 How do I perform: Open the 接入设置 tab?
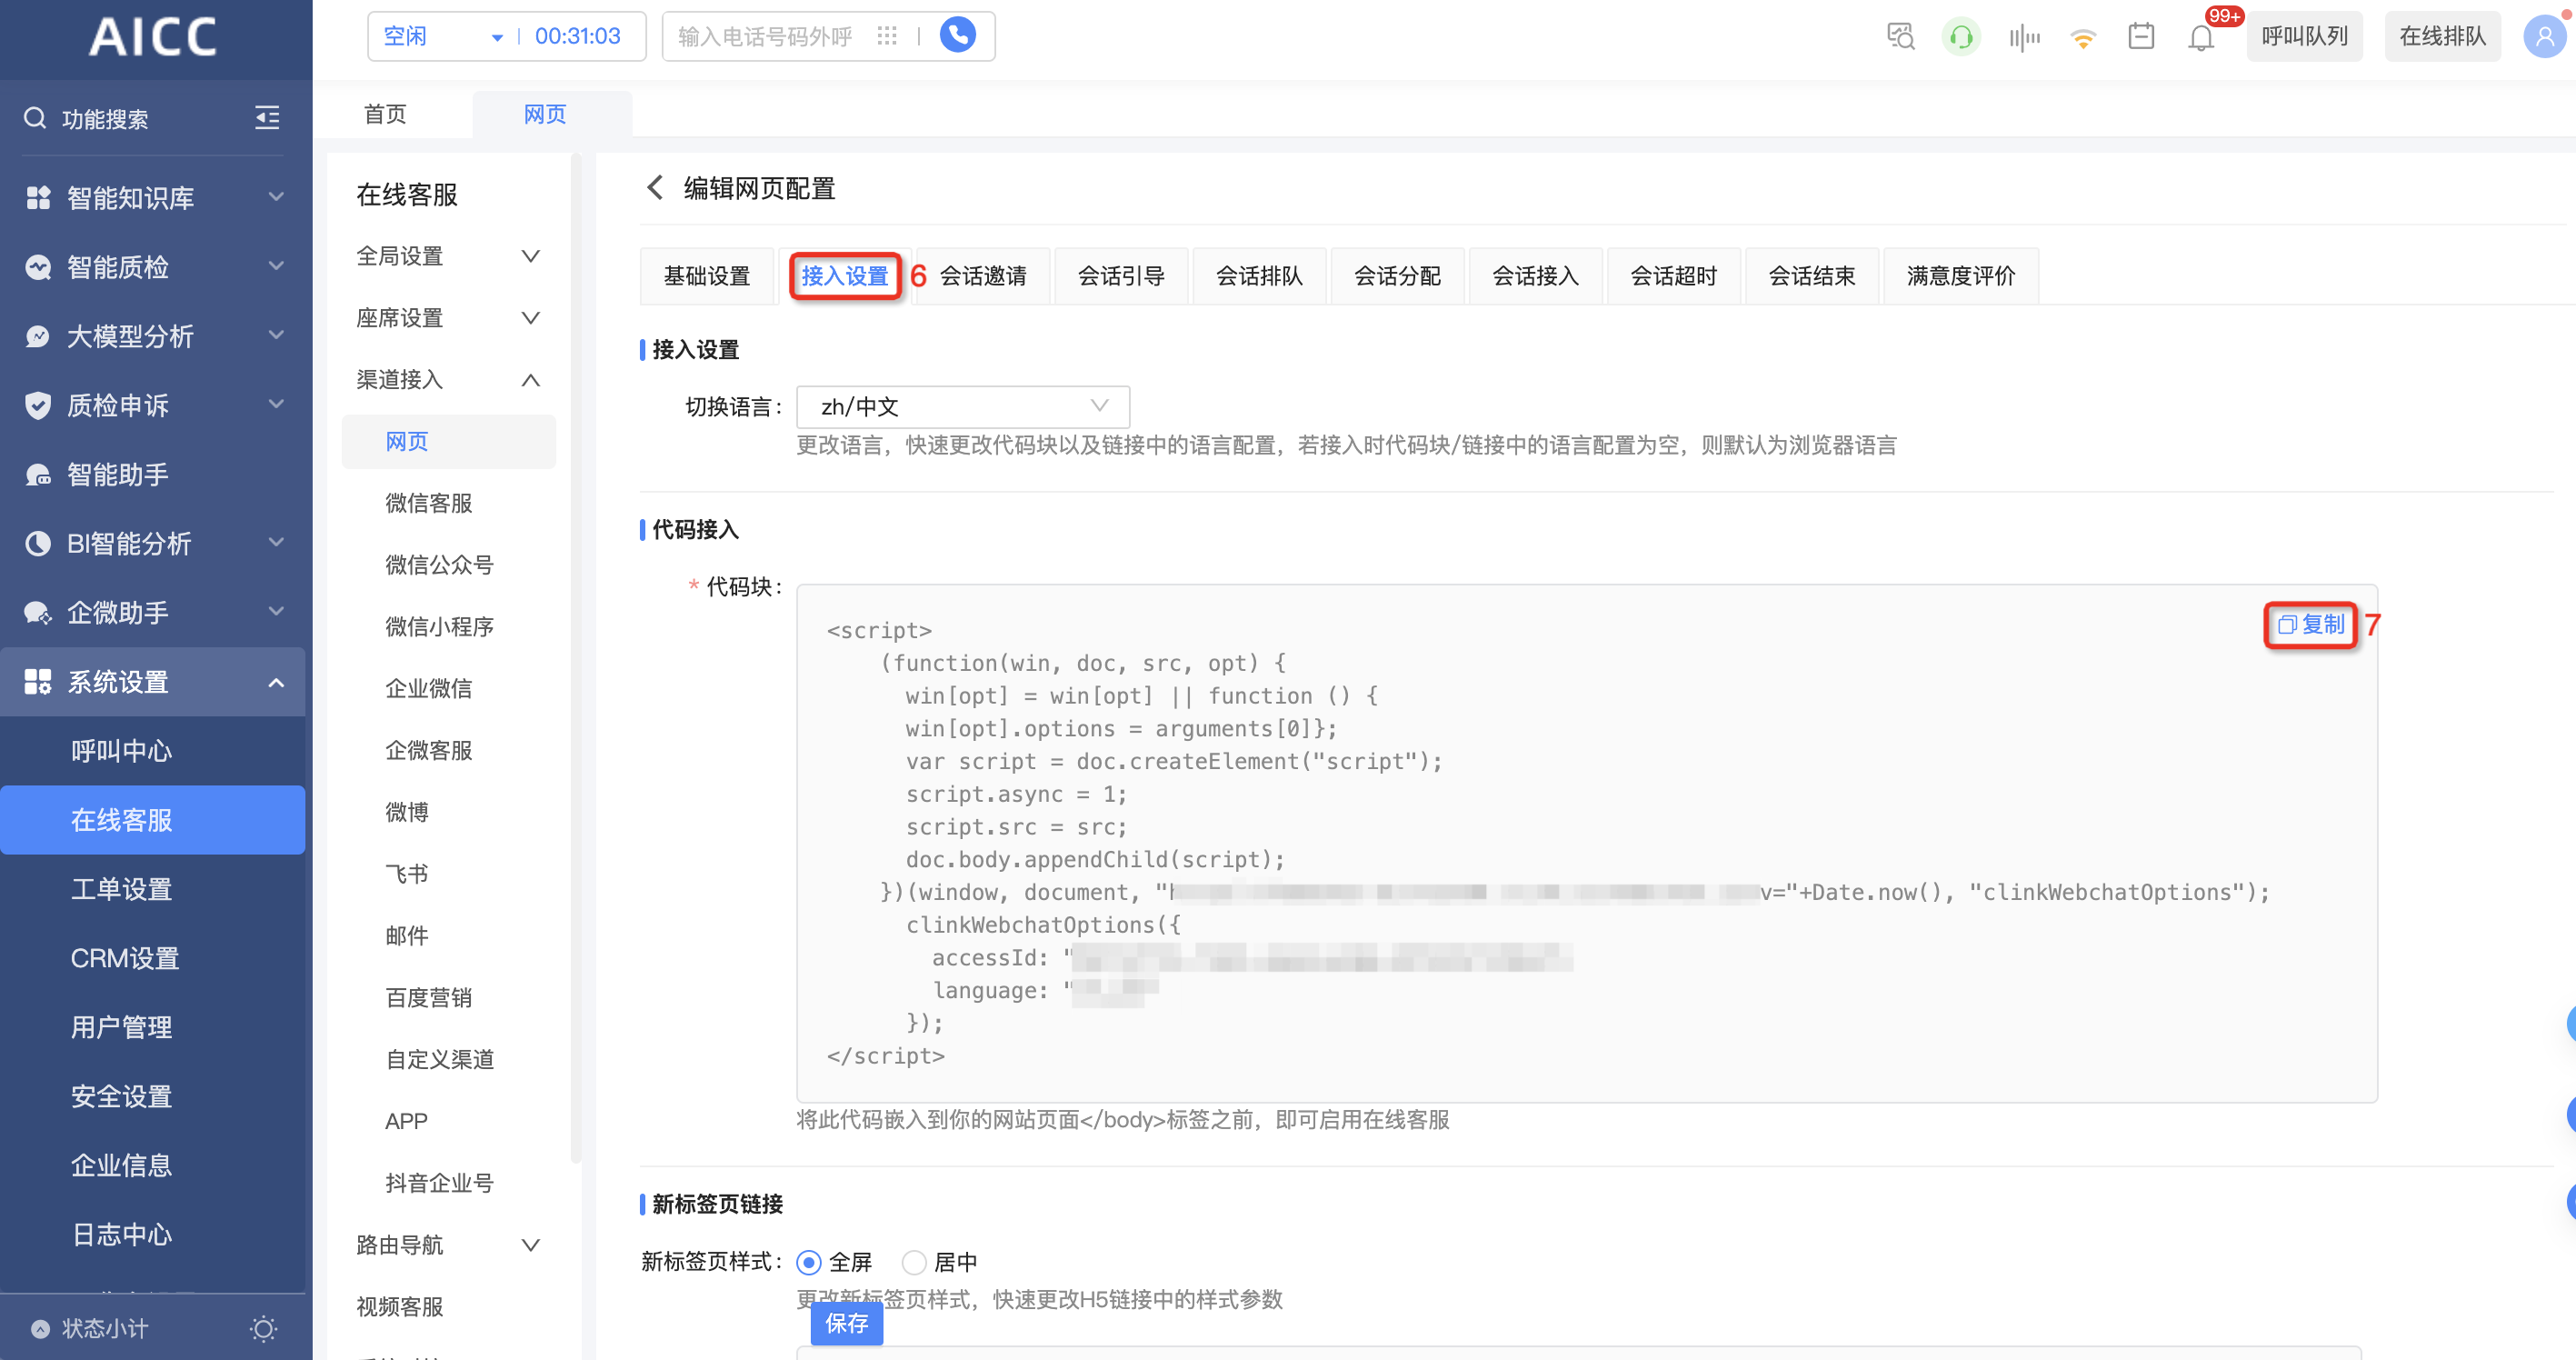(x=845, y=276)
